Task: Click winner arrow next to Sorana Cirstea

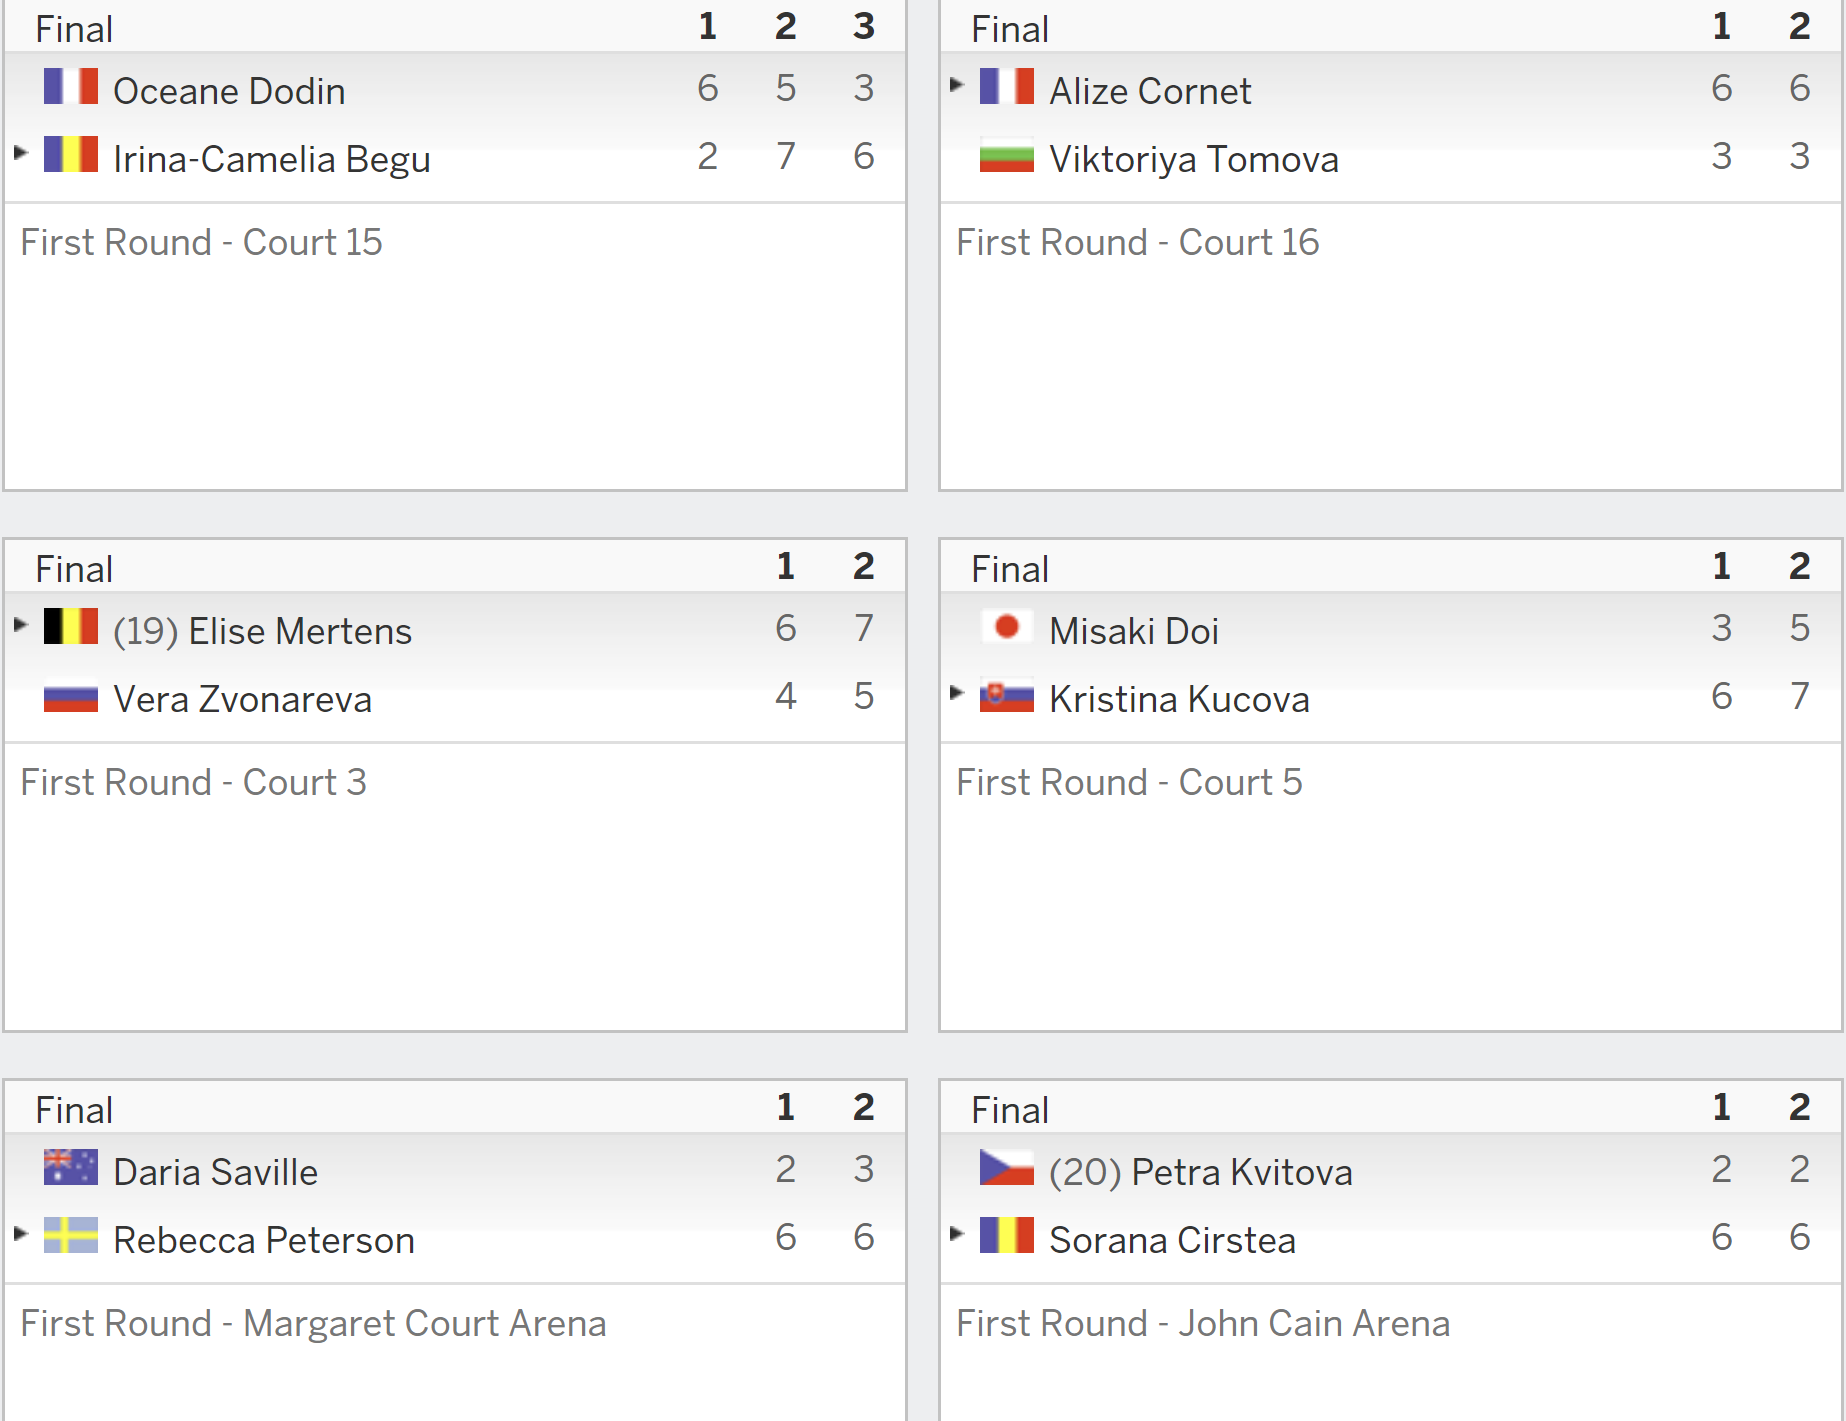Action: point(956,1234)
